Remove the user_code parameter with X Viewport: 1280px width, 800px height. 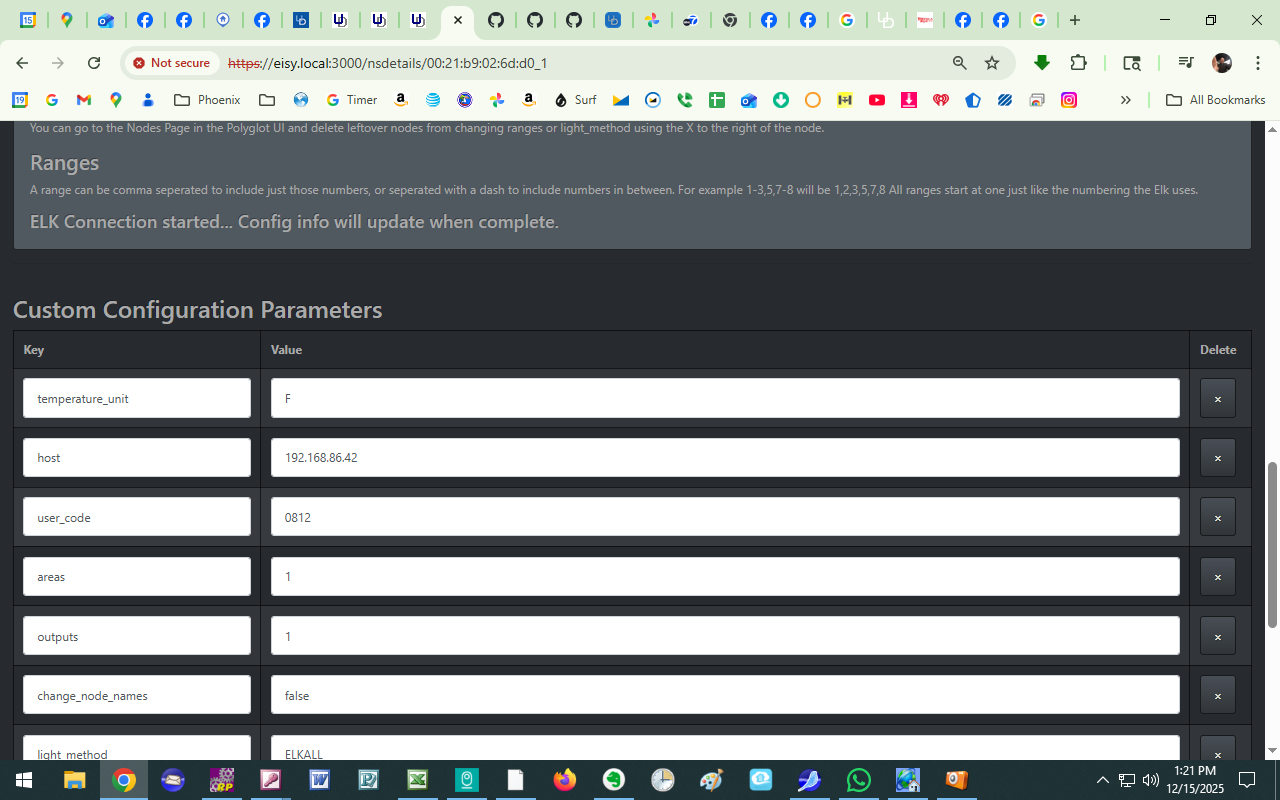pos(1217,518)
